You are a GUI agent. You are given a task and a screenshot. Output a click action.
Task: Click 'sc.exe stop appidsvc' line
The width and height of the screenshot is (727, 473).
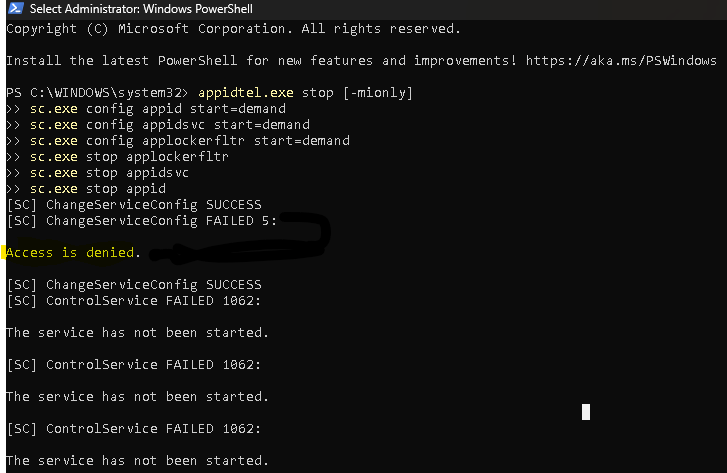109,173
